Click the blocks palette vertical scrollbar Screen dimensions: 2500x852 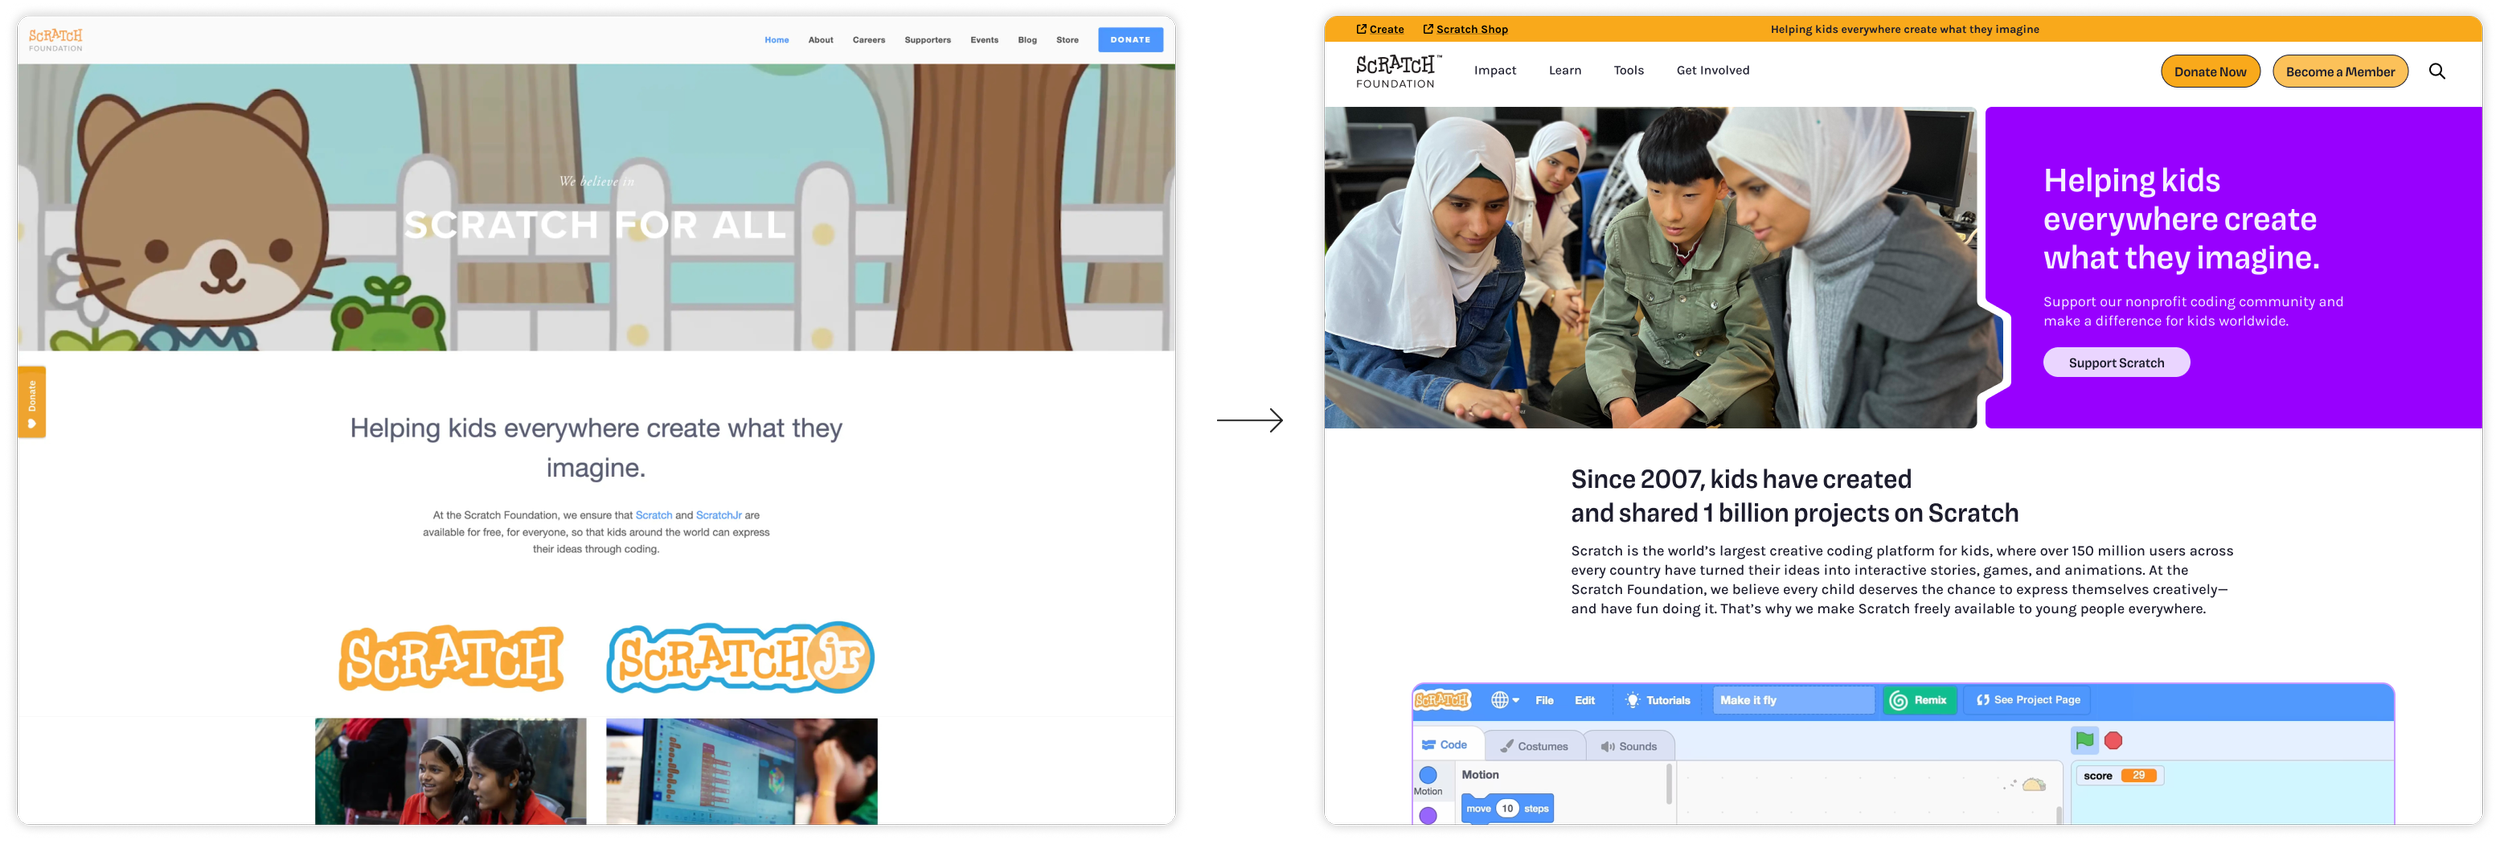pos(1668,784)
